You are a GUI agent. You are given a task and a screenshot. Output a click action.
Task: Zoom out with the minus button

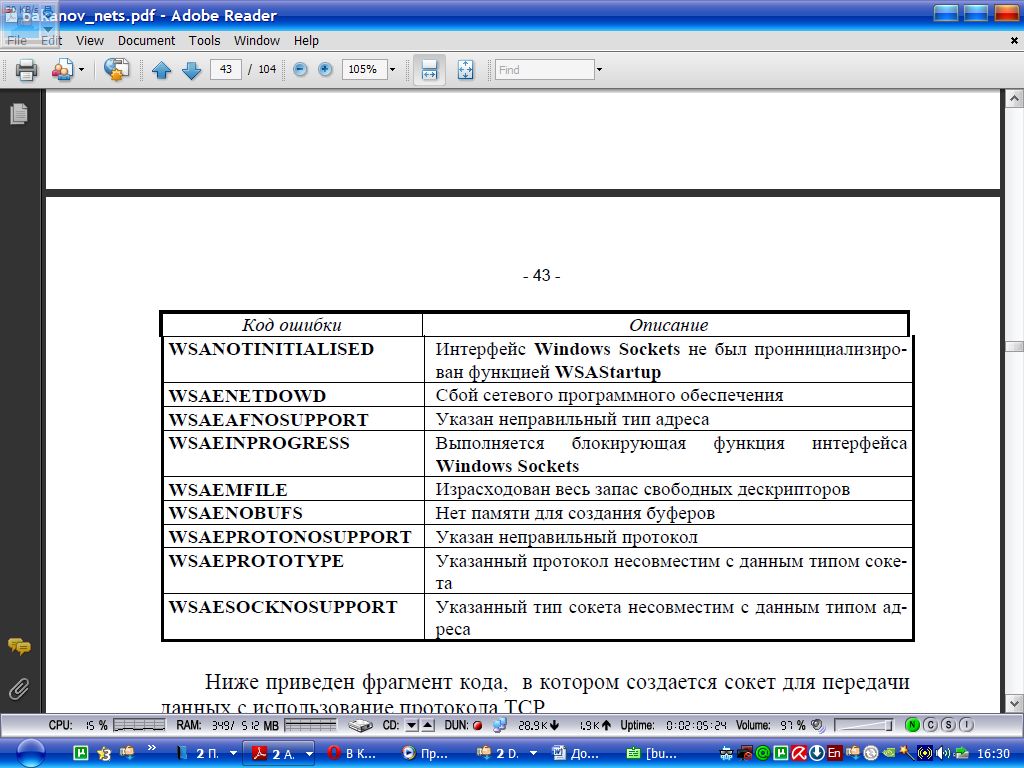pos(300,69)
